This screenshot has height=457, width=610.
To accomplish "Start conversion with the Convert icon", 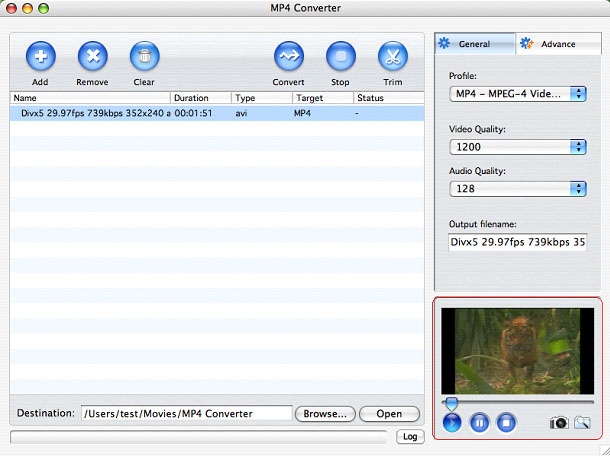I will point(289,57).
